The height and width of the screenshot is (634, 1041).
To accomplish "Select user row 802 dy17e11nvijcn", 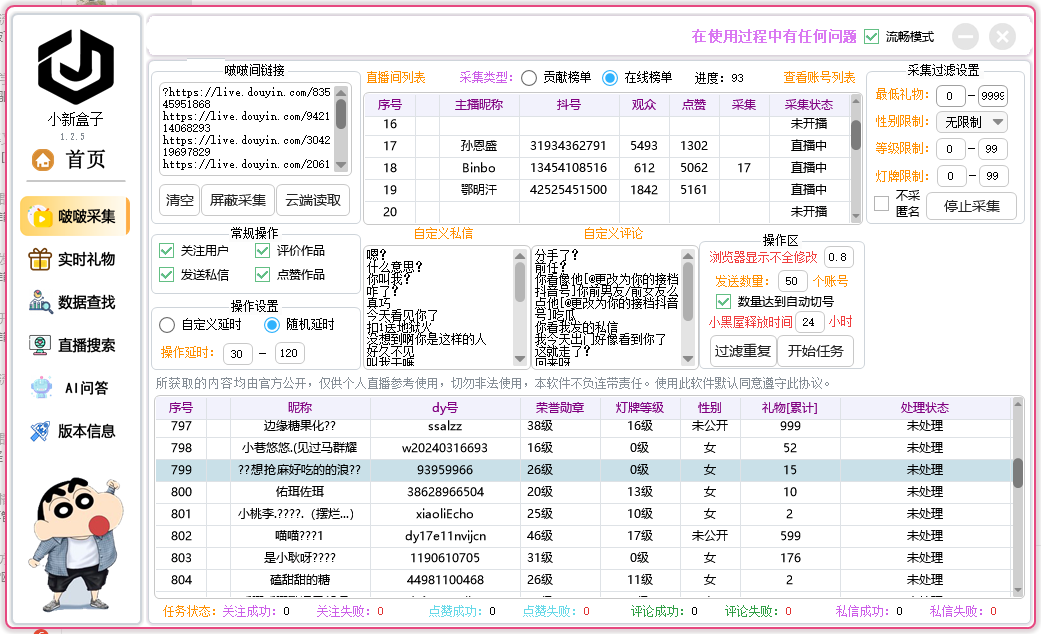I will point(584,536).
